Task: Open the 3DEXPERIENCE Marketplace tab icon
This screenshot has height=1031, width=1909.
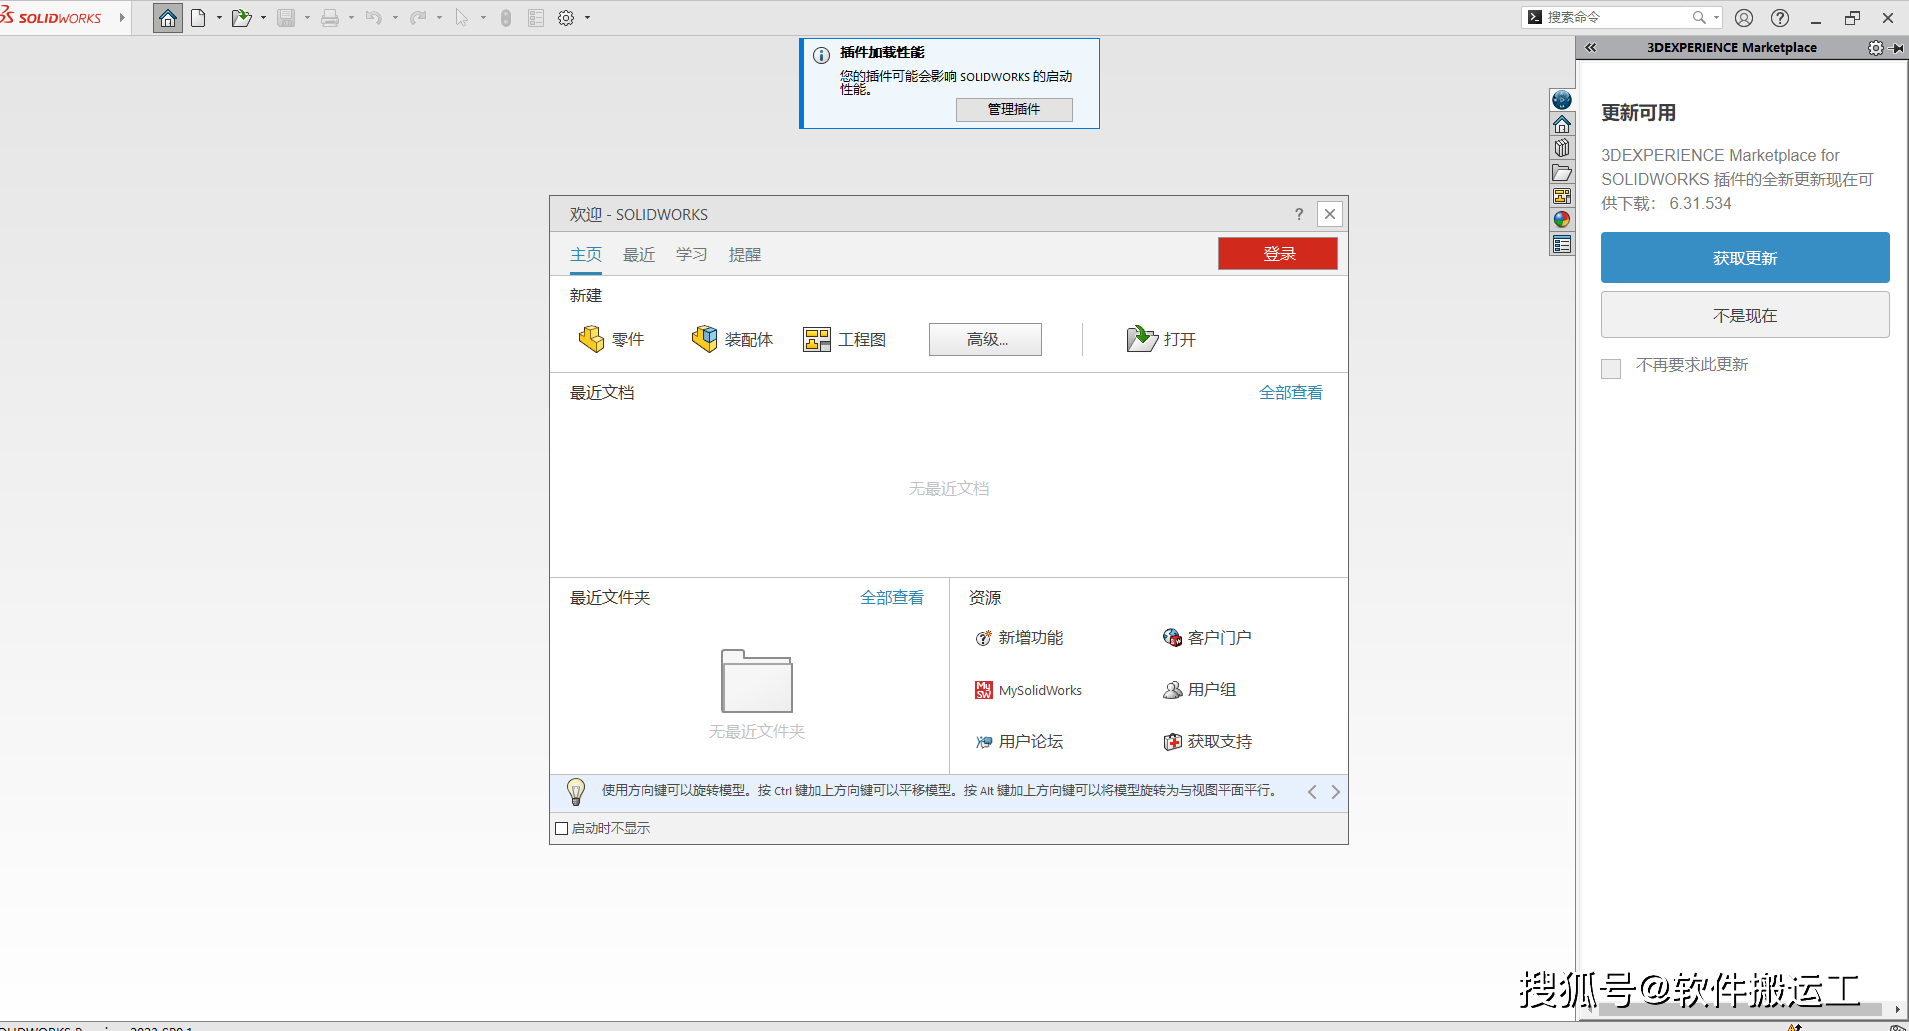Action: pyautogui.click(x=1562, y=100)
